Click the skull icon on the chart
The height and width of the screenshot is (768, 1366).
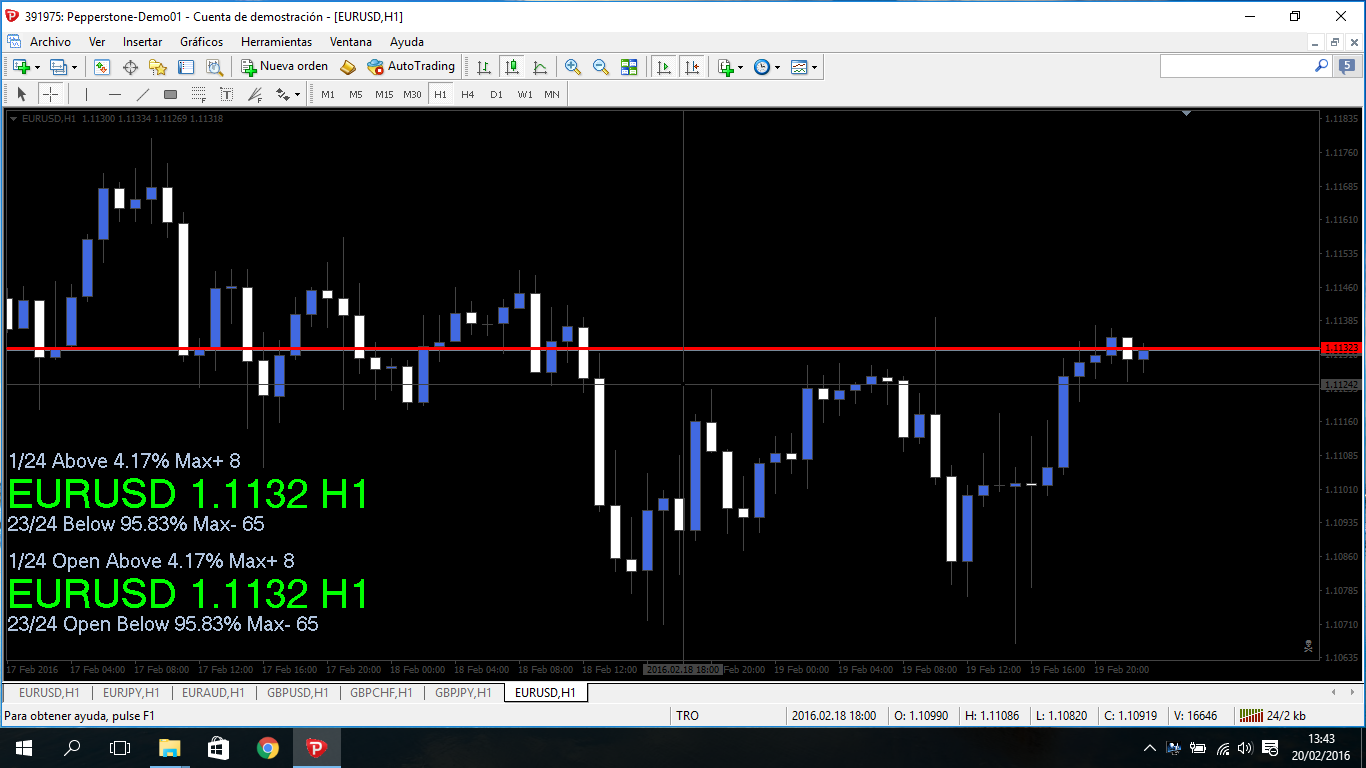point(1308,646)
